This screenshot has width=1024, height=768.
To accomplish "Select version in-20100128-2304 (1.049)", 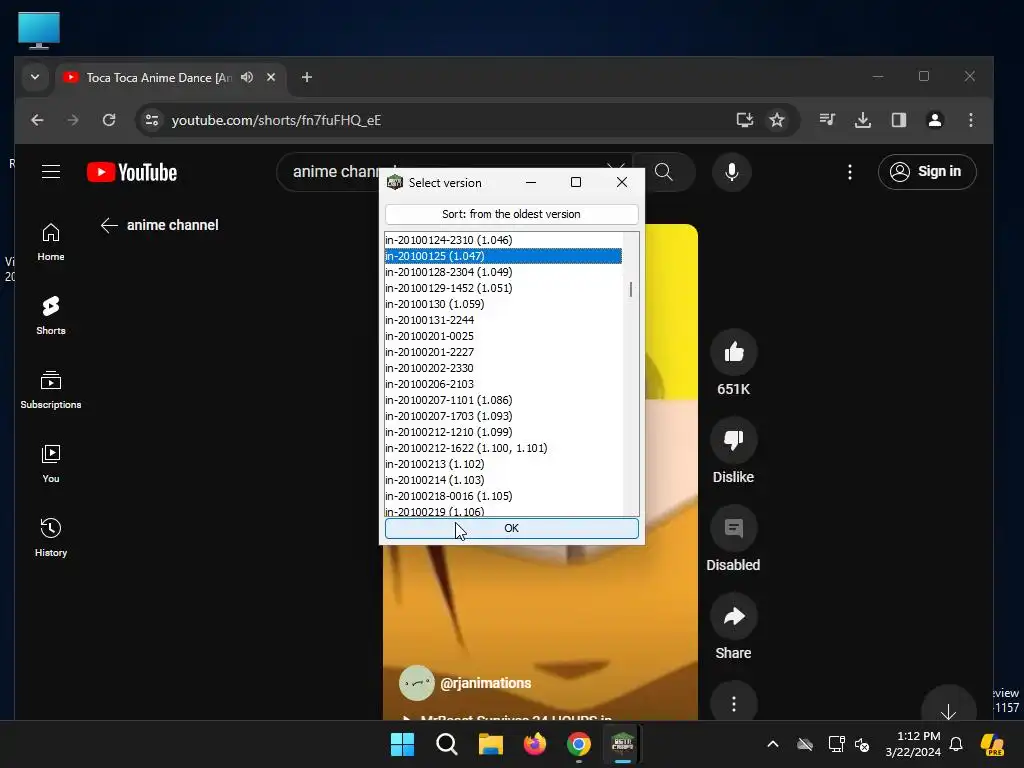I will point(503,272).
